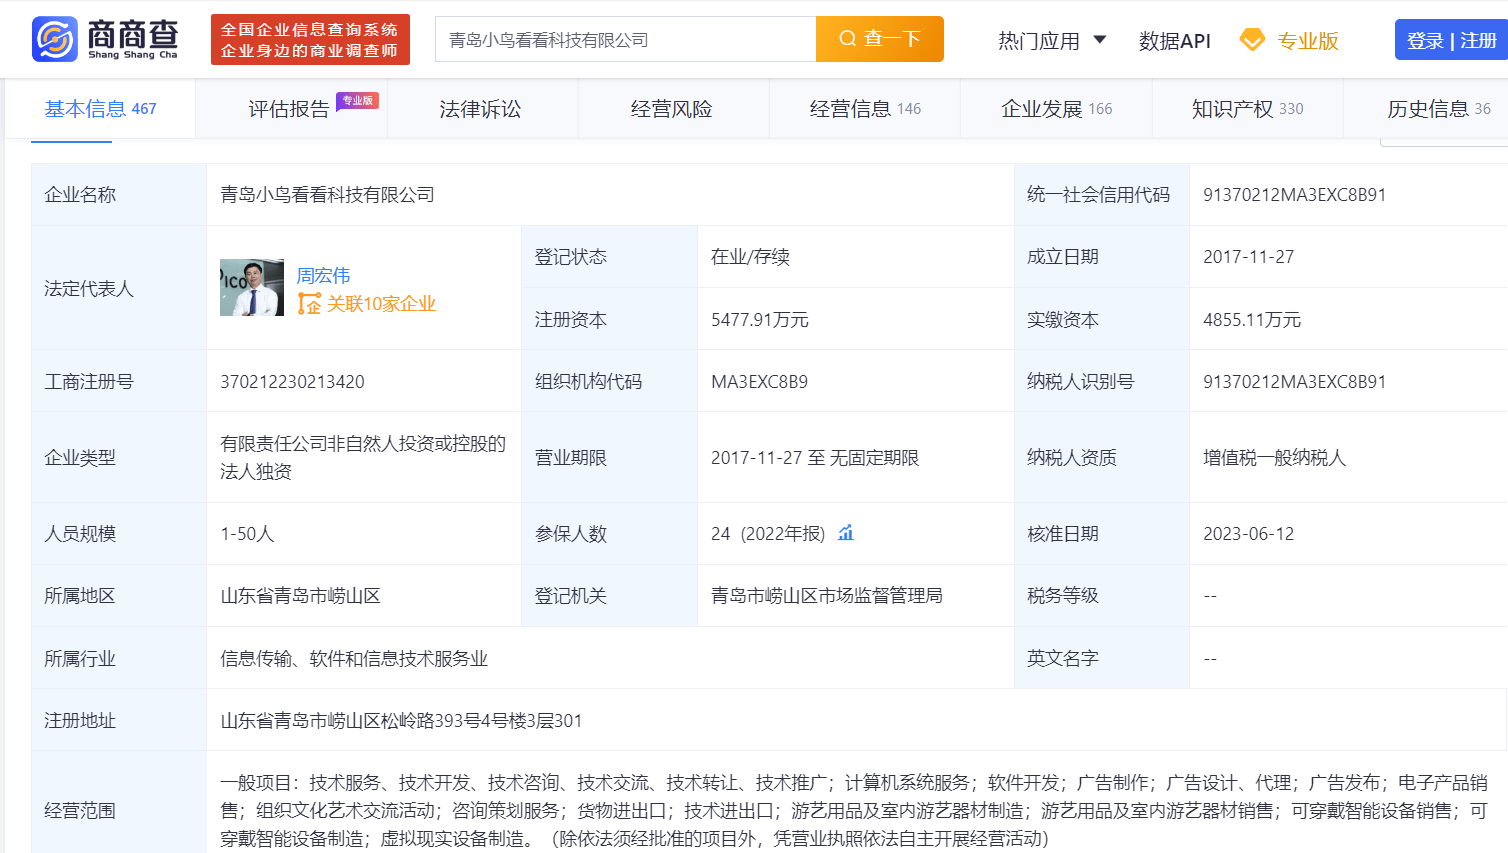Click the magnifier icon in the search button
The image size is (1508, 853).
click(x=847, y=39)
